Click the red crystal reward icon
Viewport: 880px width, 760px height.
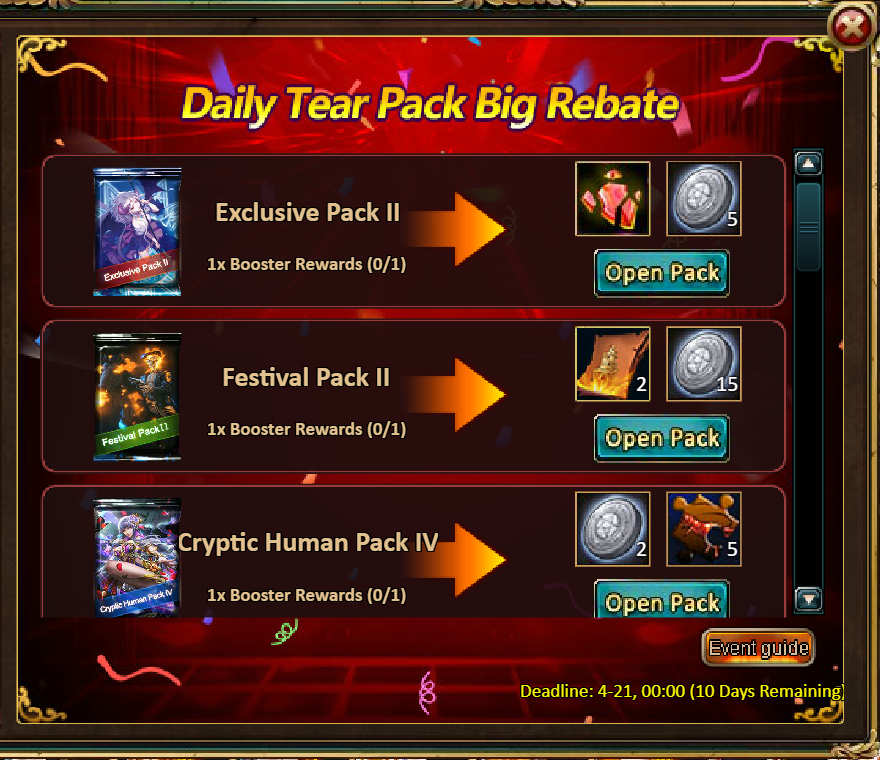[612, 199]
